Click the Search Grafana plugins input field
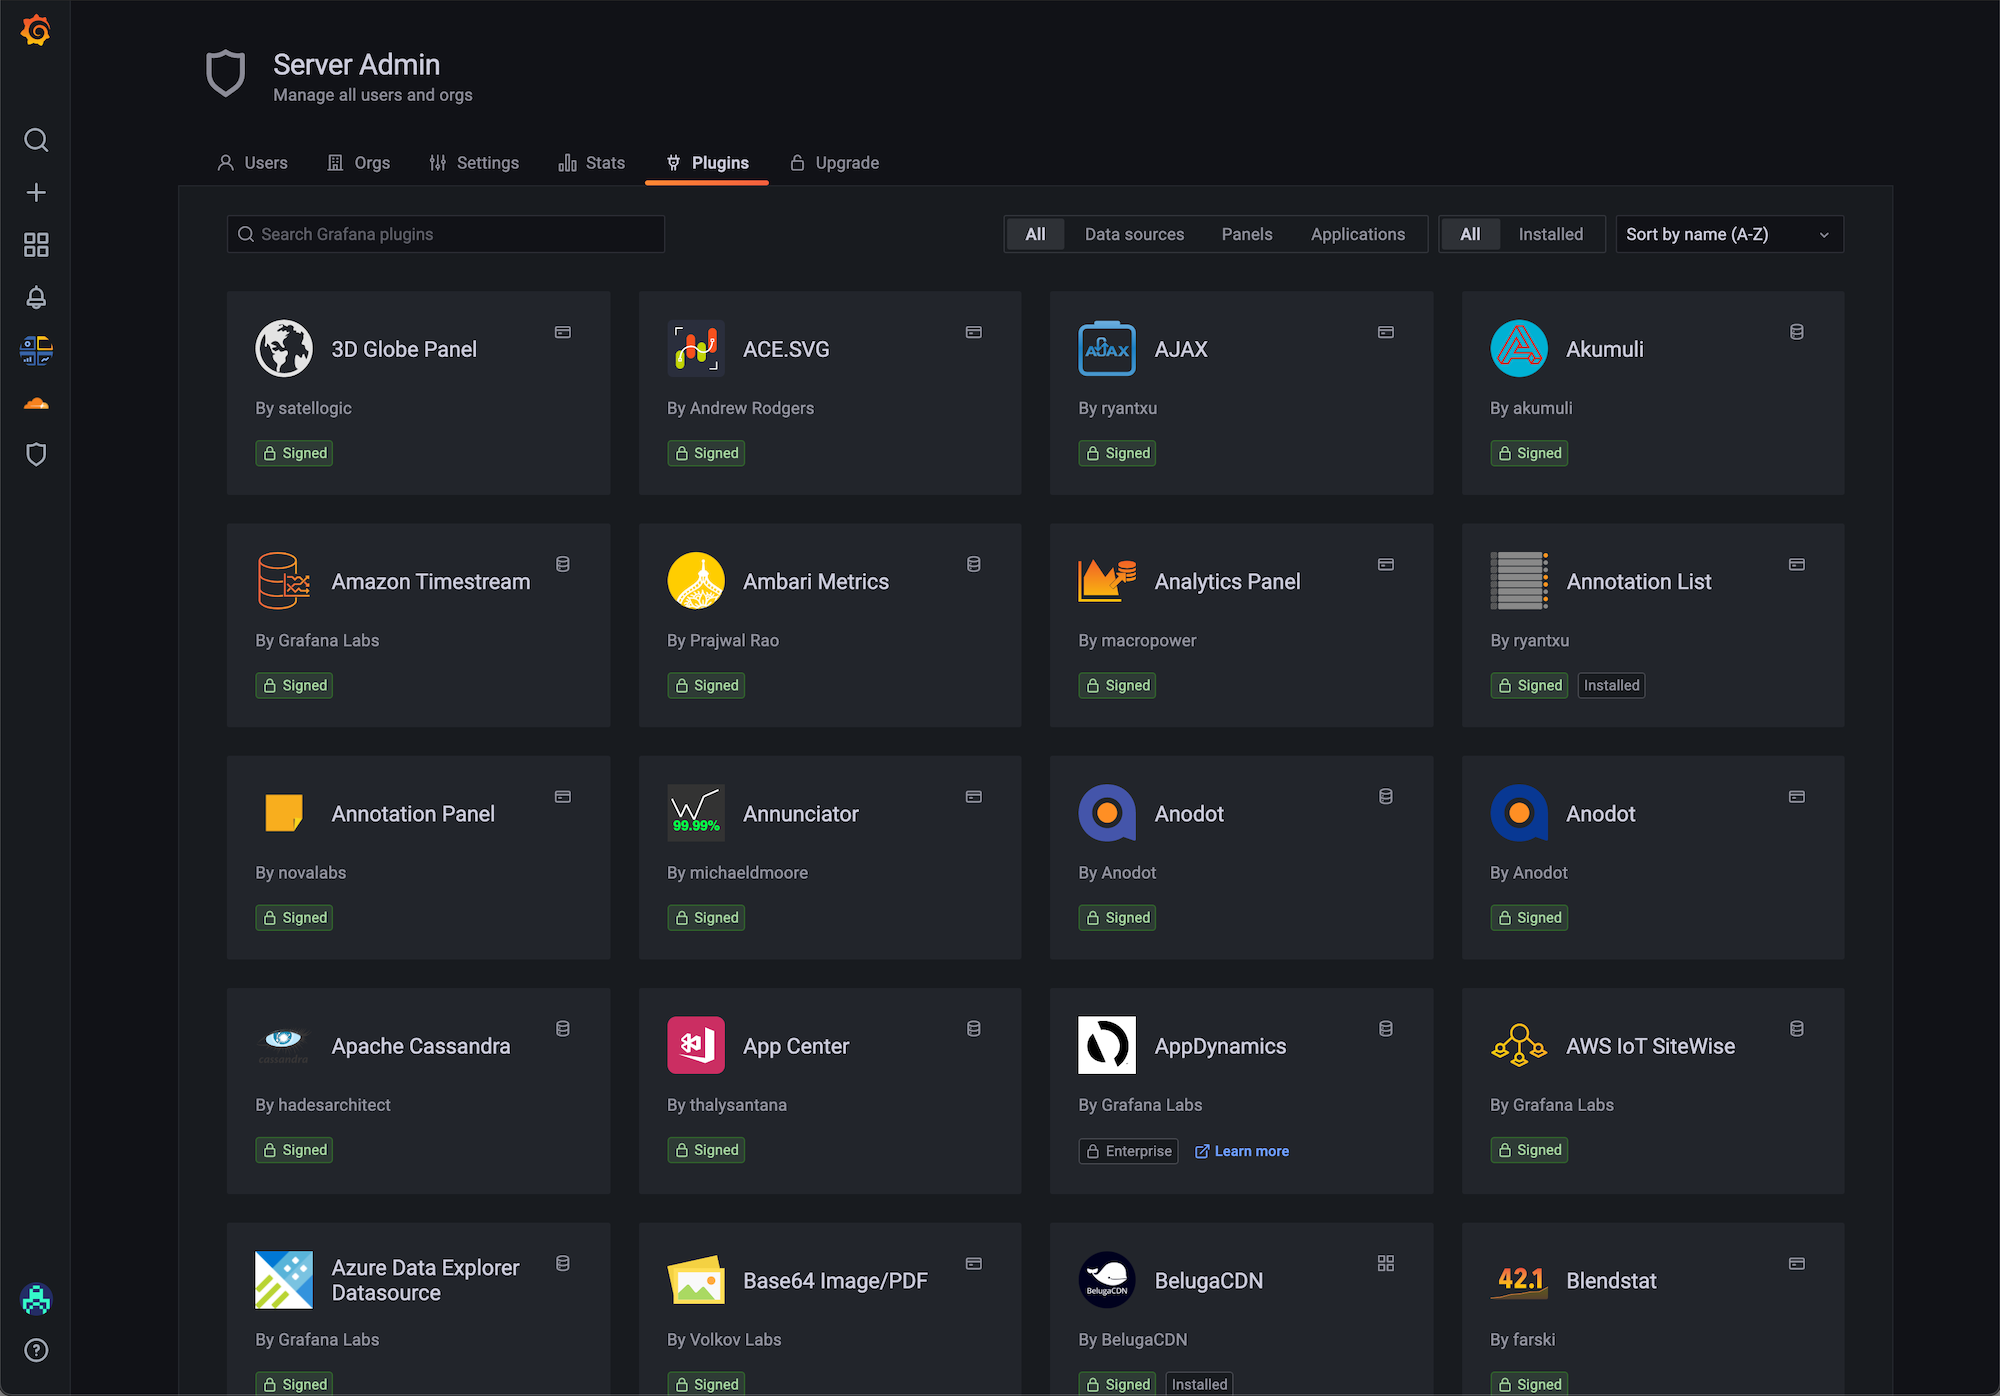The height and width of the screenshot is (1396, 2000). pos(447,234)
